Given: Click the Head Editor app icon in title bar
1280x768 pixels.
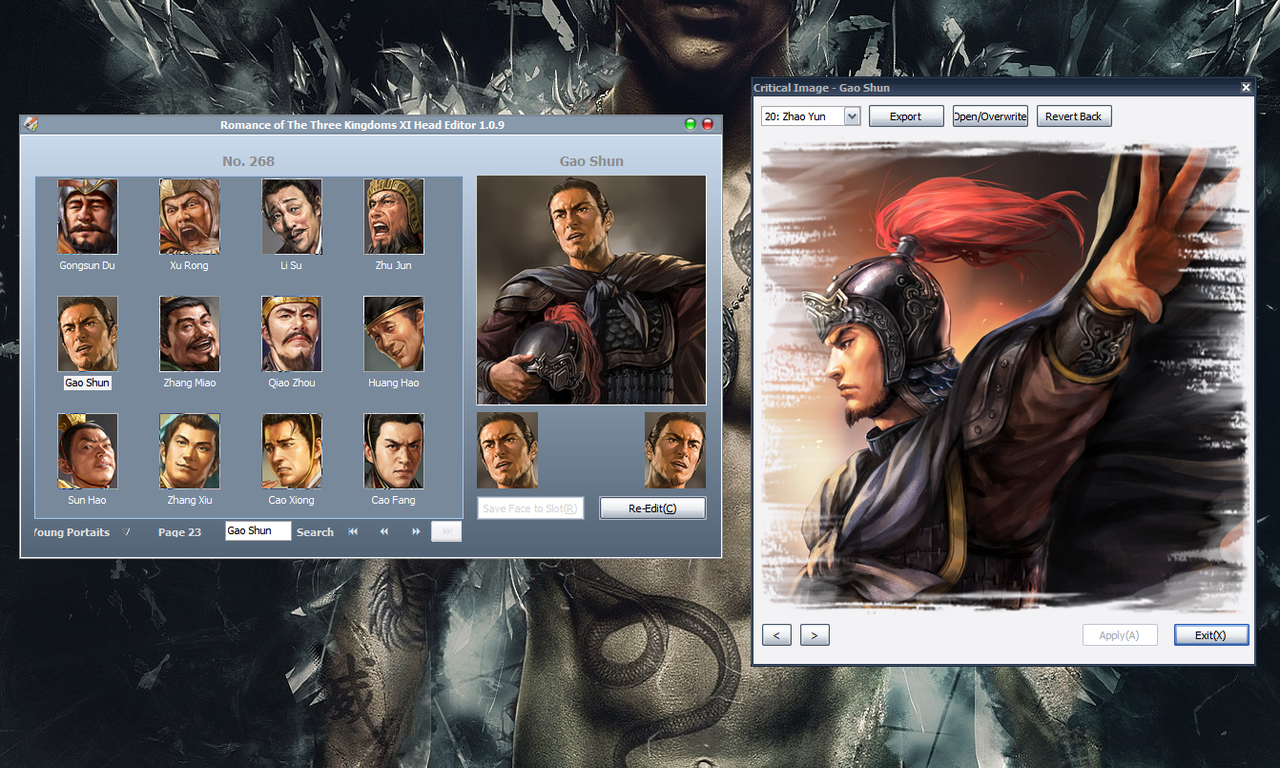Looking at the screenshot, I should [31, 124].
